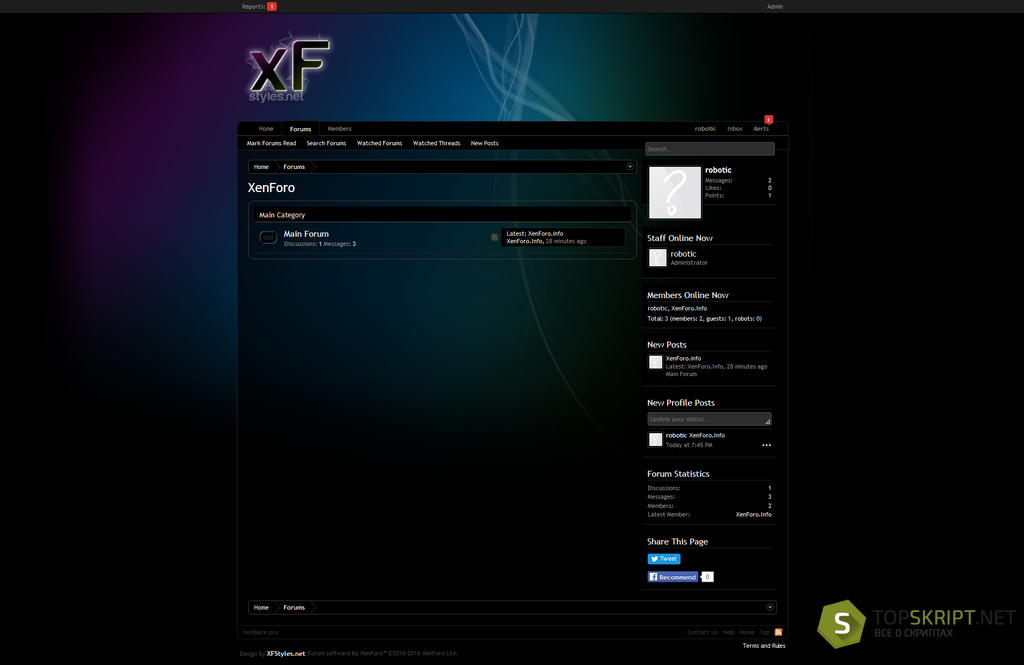Open the Main Forum link
This screenshot has width=1024, height=665.
click(306, 234)
